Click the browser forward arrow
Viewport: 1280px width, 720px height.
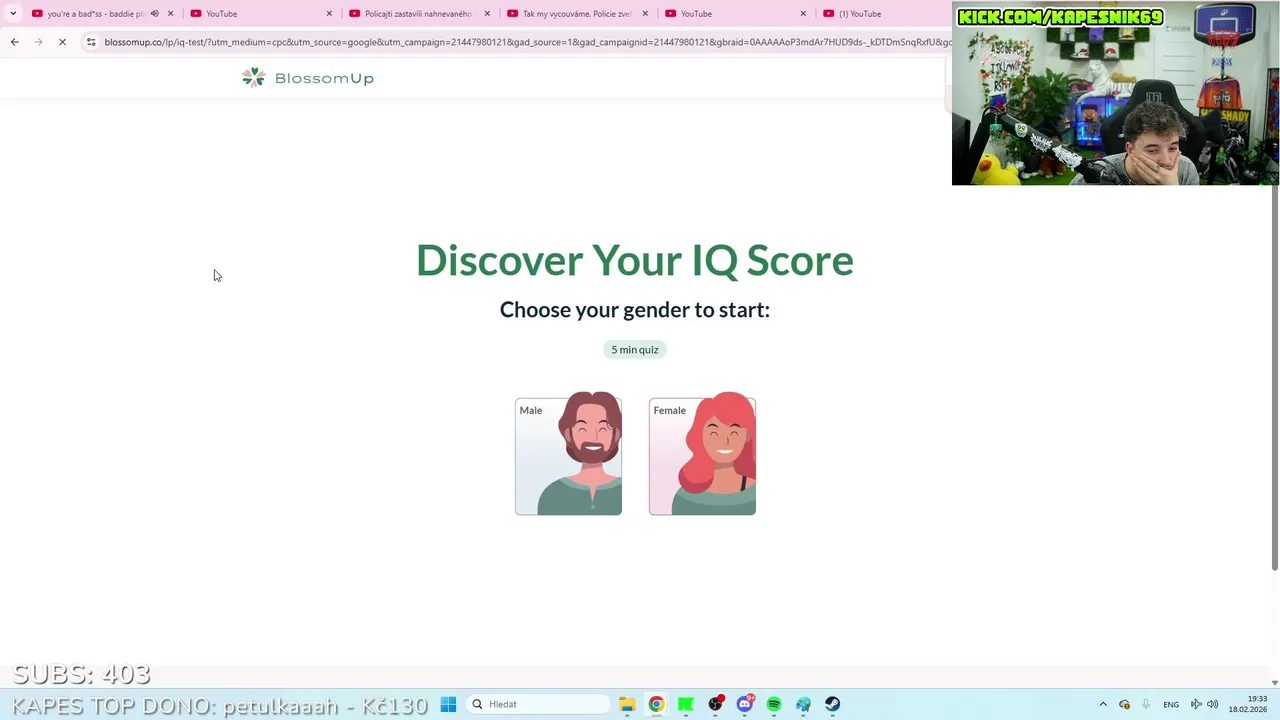38,42
